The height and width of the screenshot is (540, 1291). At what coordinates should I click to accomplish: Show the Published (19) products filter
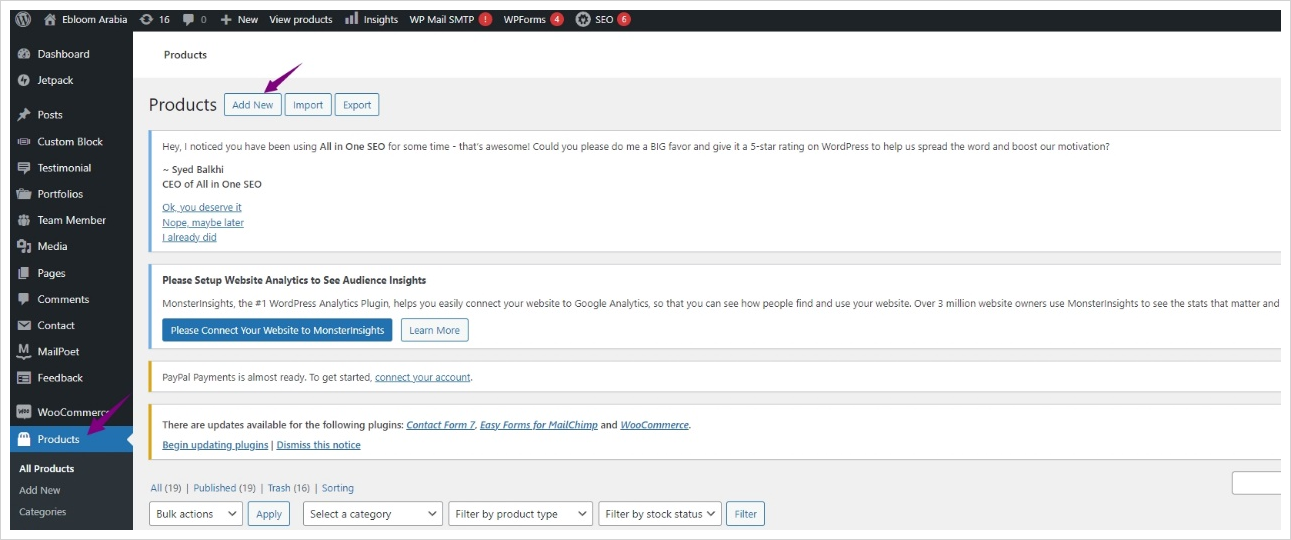point(224,488)
